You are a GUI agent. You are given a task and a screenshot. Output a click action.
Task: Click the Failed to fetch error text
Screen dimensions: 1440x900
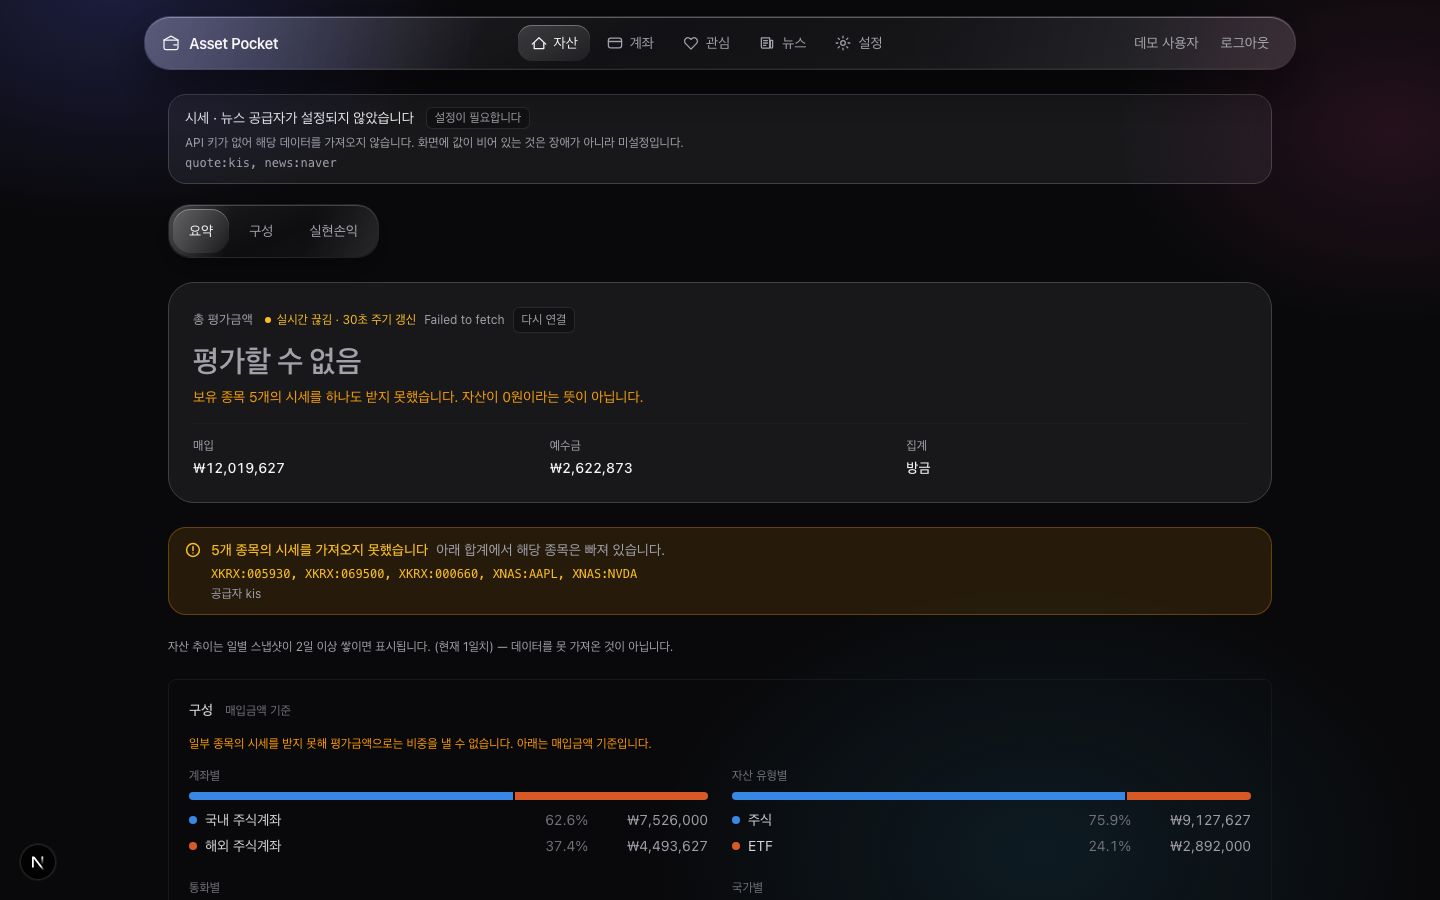[x=464, y=320]
